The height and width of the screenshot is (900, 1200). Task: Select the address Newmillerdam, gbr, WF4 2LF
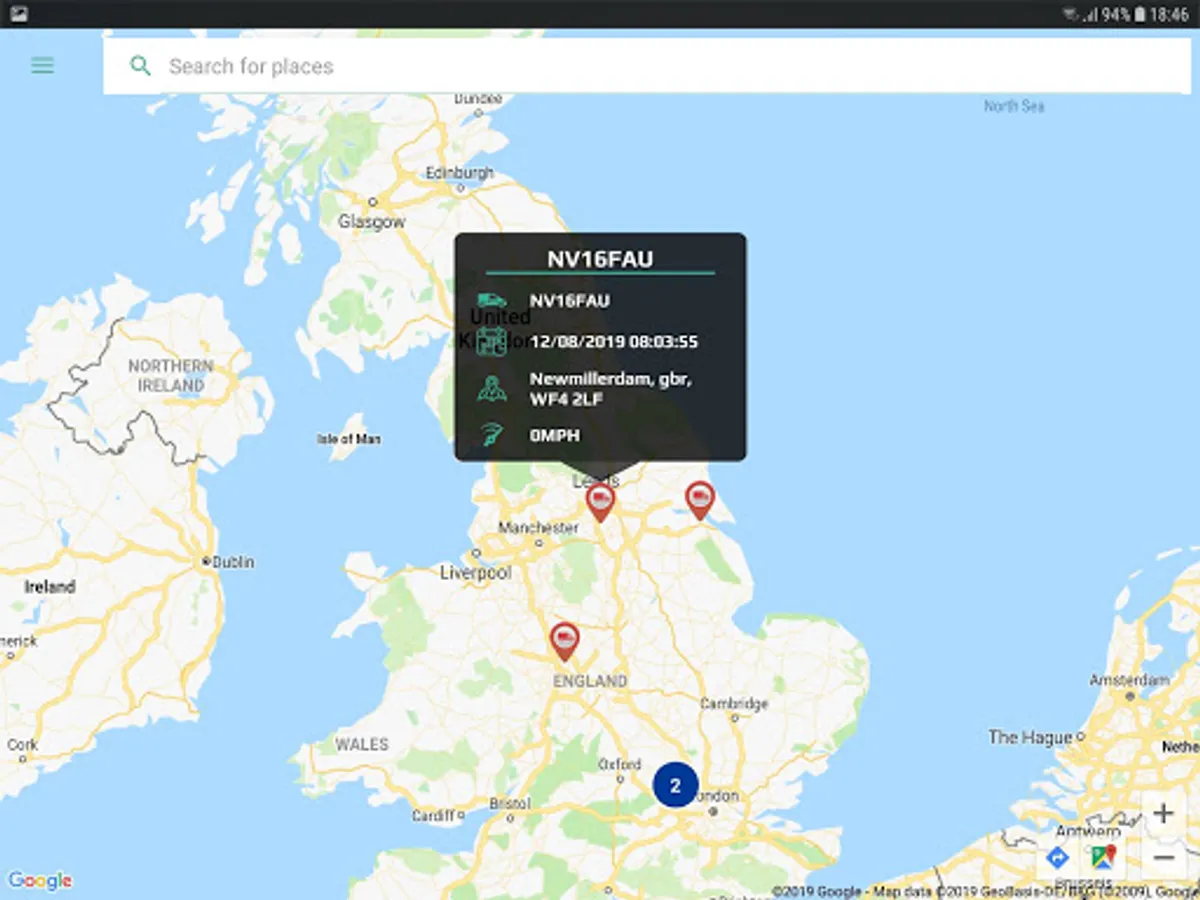[x=611, y=389]
